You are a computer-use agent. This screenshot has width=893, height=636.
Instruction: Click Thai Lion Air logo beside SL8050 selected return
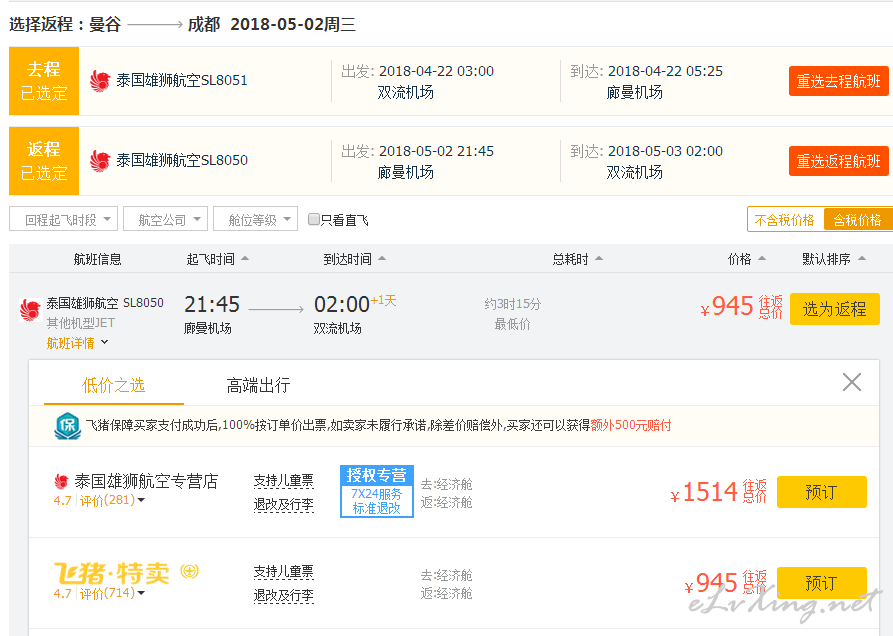(100, 161)
